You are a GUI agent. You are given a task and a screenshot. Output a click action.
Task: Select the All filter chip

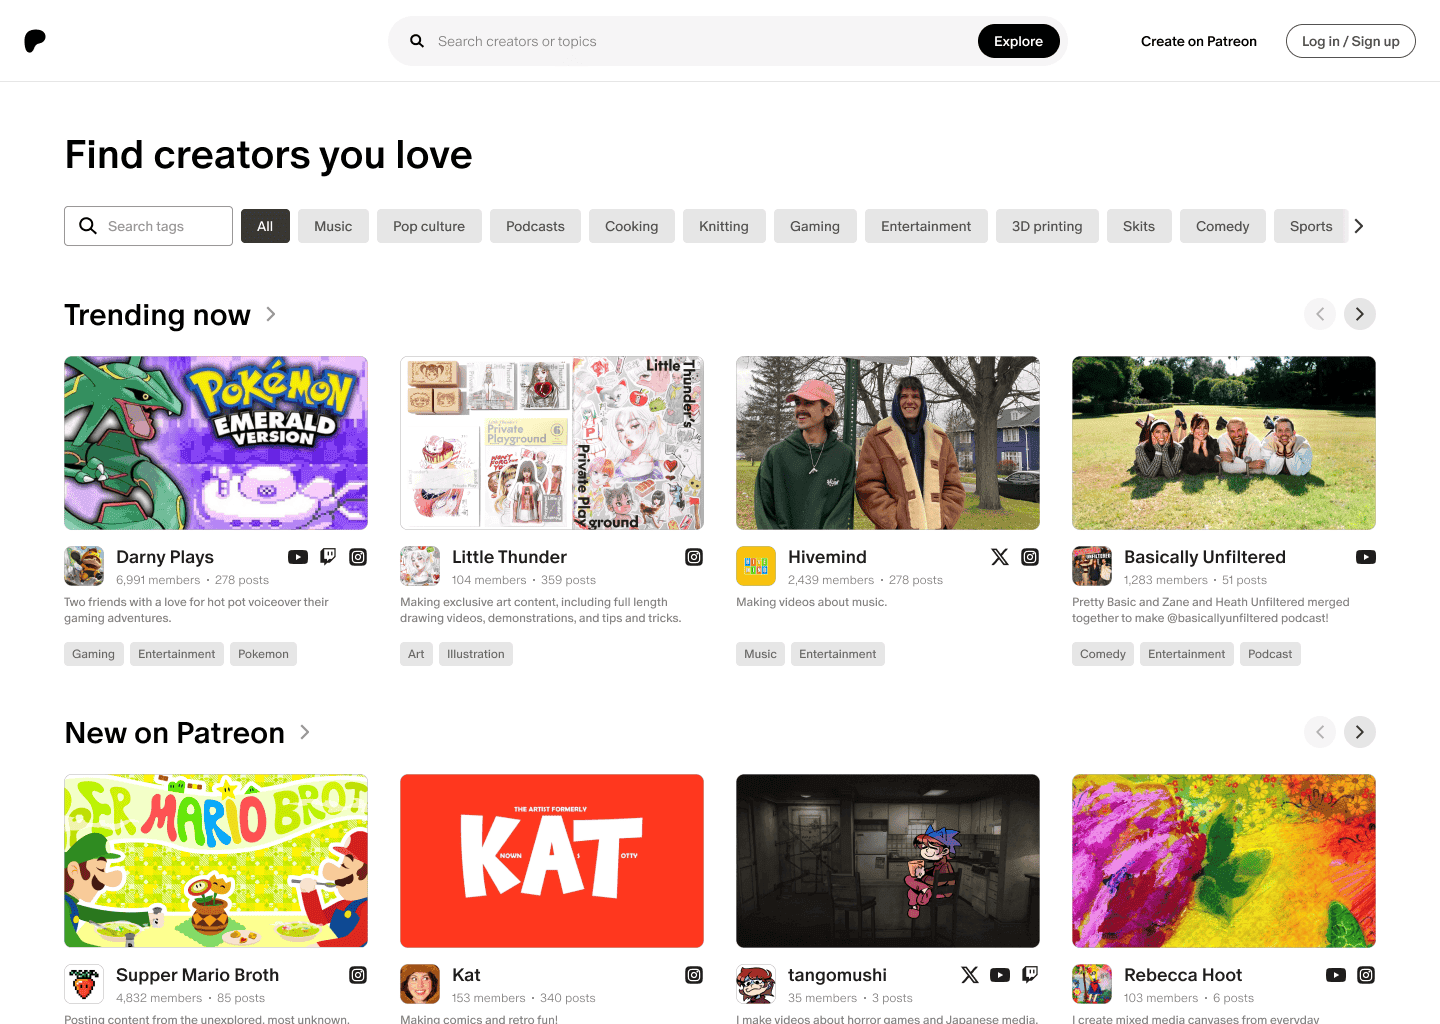[265, 226]
